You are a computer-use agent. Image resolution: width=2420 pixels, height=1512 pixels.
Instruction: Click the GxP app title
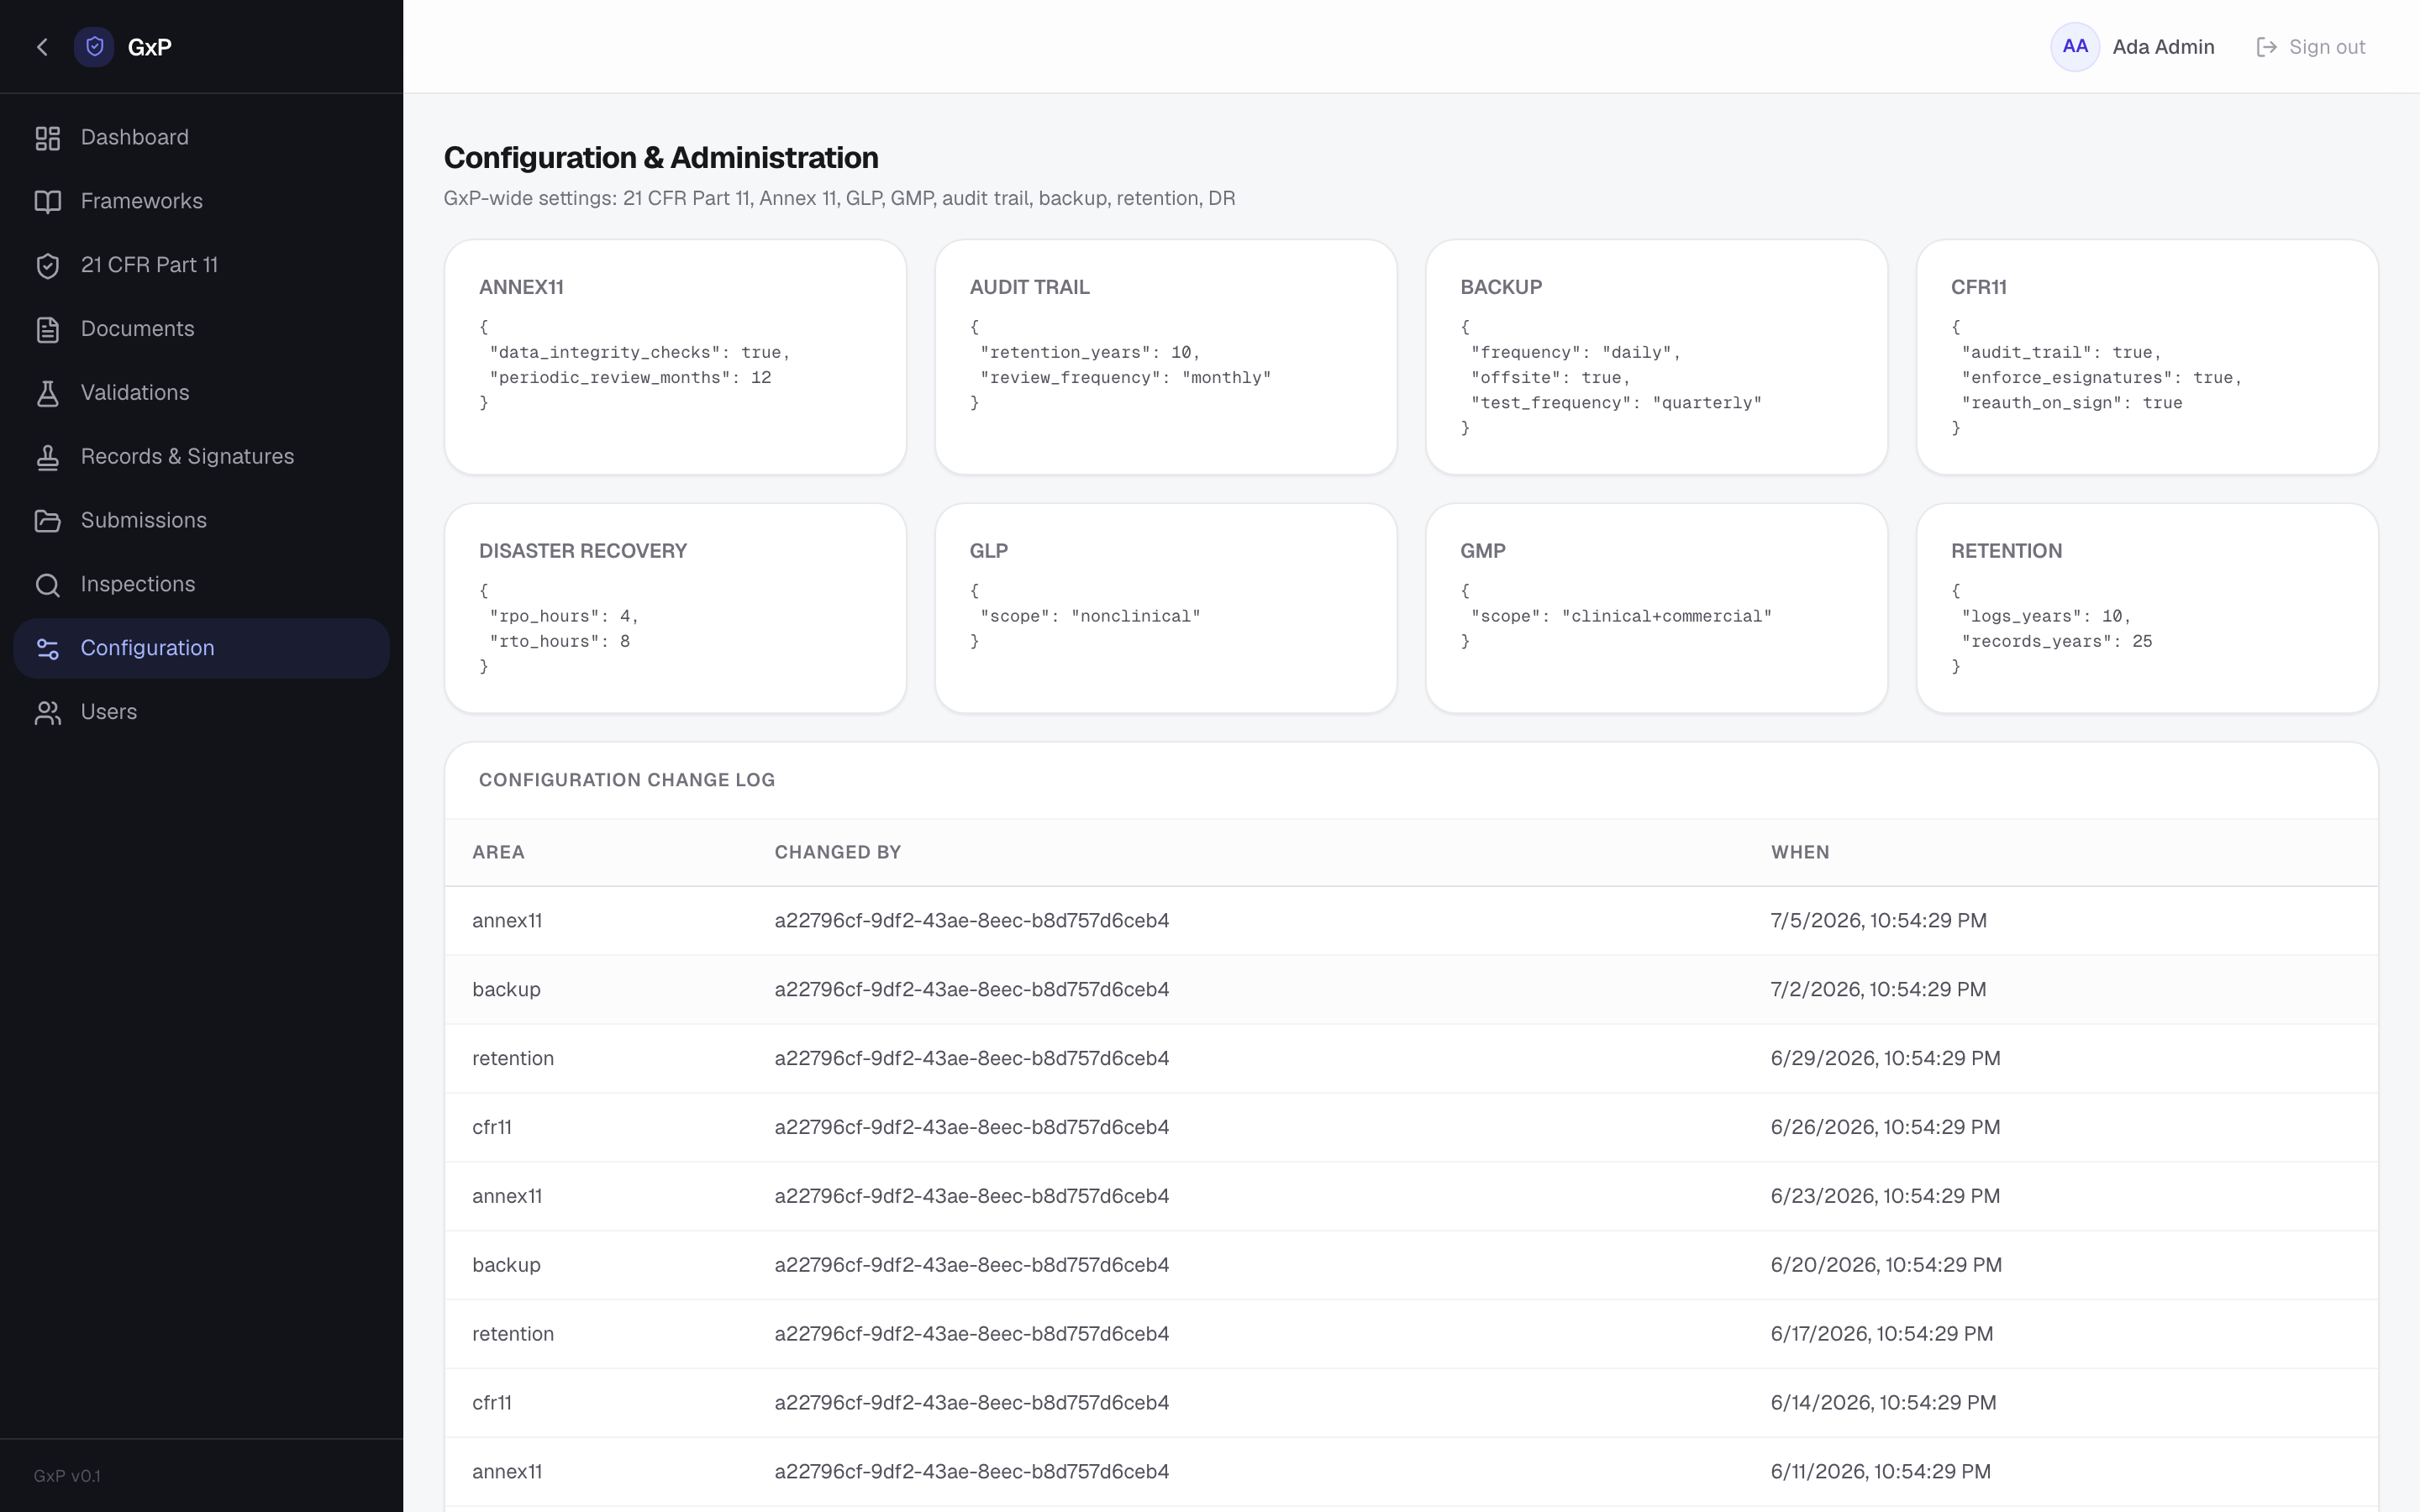(x=150, y=47)
